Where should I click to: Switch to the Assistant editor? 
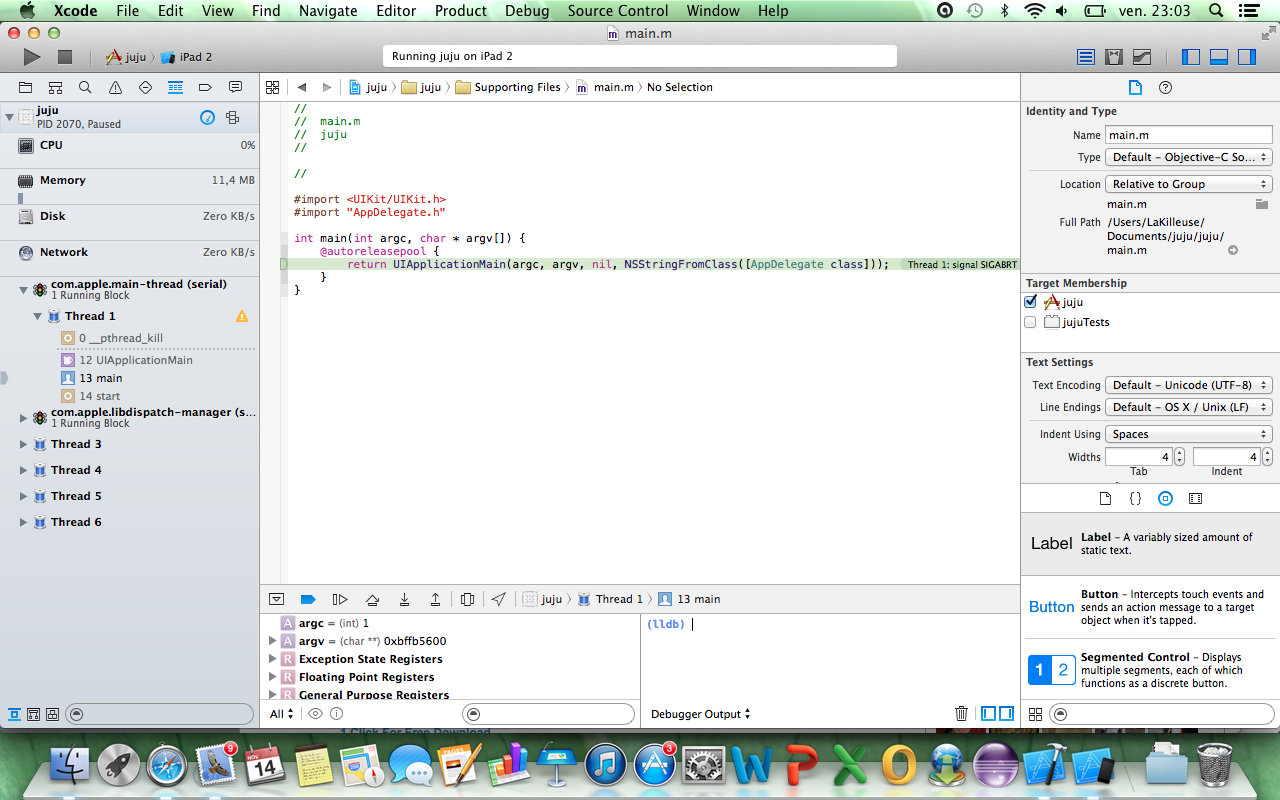pyautogui.click(x=1113, y=57)
